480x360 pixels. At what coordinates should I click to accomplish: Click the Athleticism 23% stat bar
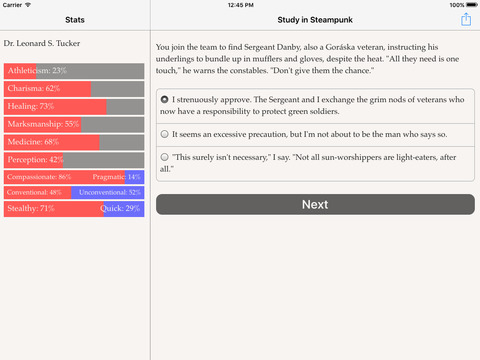click(x=74, y=71)
